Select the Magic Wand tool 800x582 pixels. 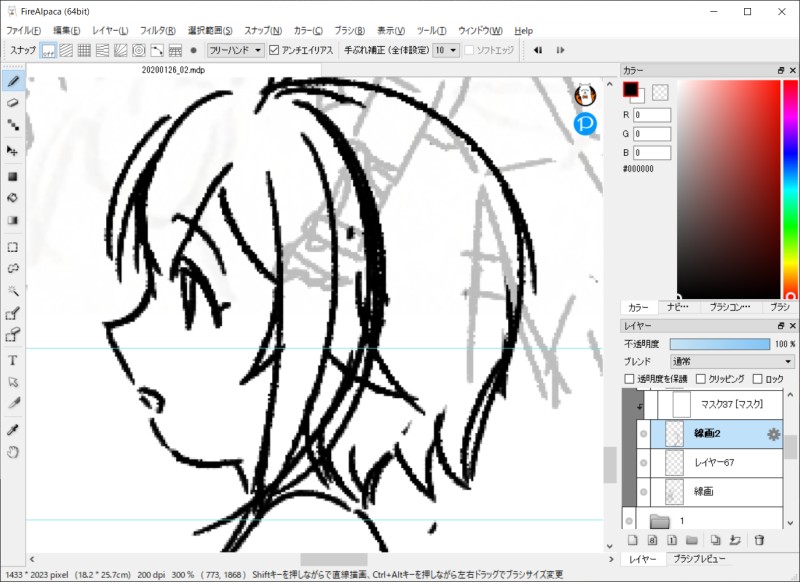tap(13, 291)
